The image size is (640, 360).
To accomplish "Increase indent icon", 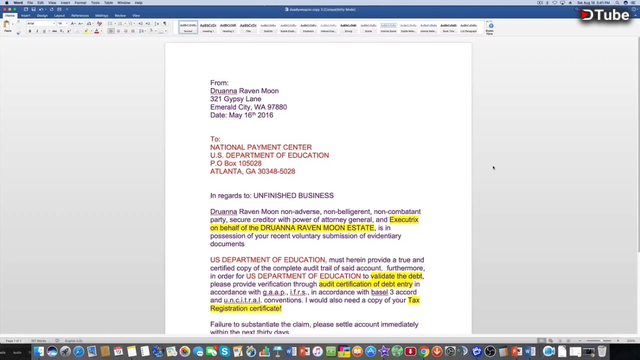I will pos(148,23).
